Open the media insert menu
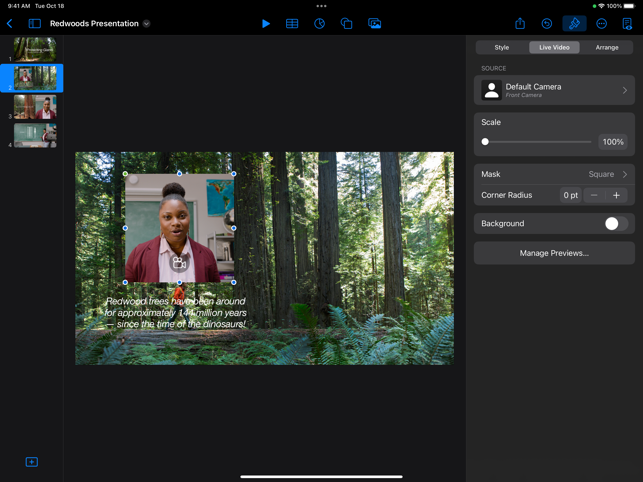The width and height of the screenshot is (643, 482). [x=374, y=23]
